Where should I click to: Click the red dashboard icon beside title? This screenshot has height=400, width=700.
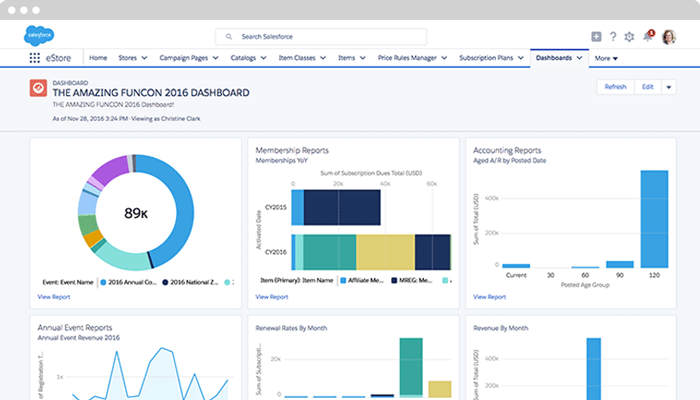[x=38, y=88]
